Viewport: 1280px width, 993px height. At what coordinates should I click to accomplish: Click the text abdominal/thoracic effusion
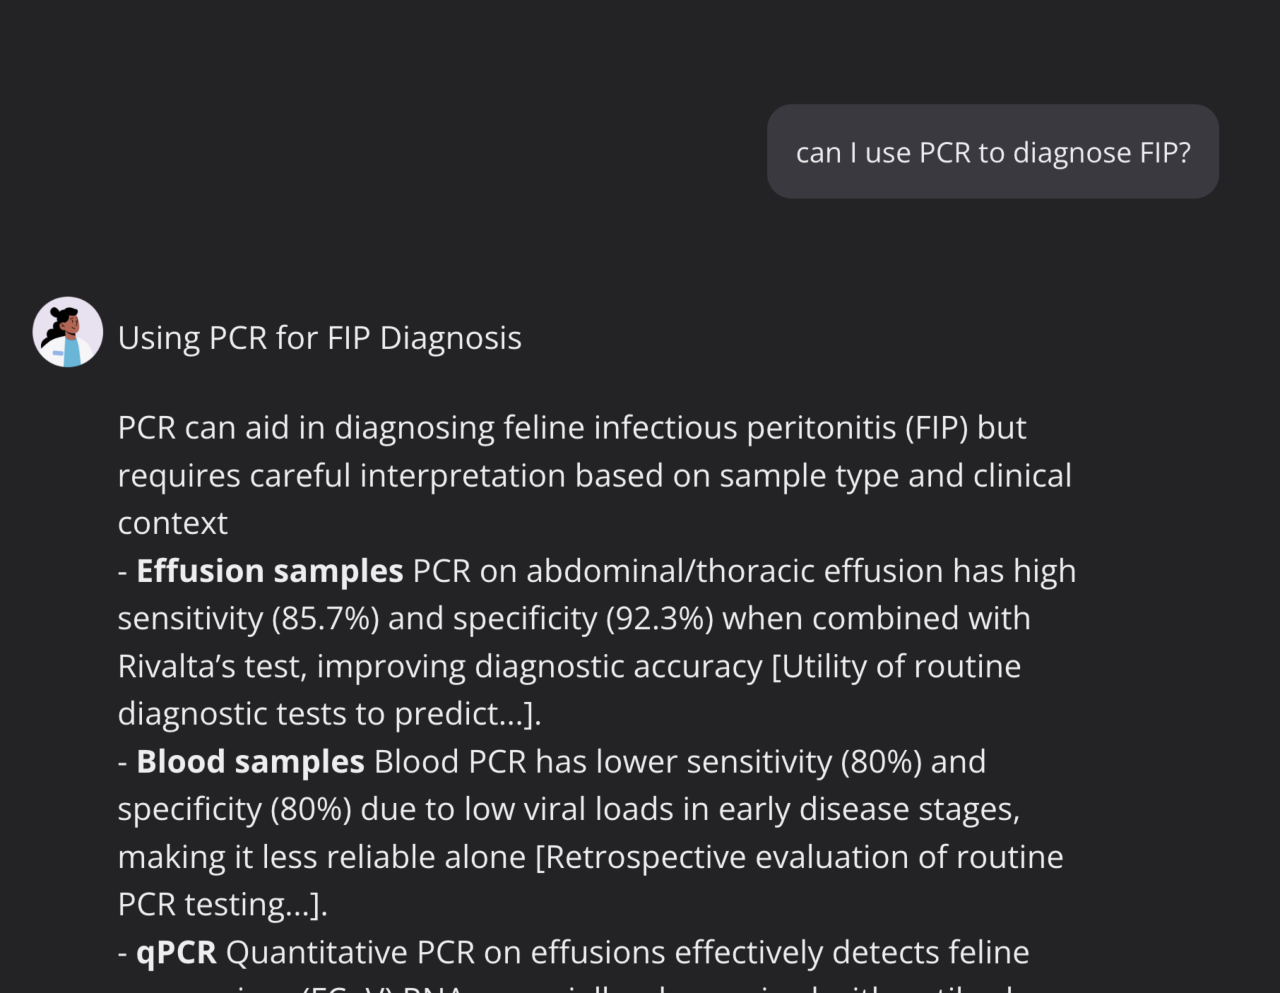coord(735,571)
